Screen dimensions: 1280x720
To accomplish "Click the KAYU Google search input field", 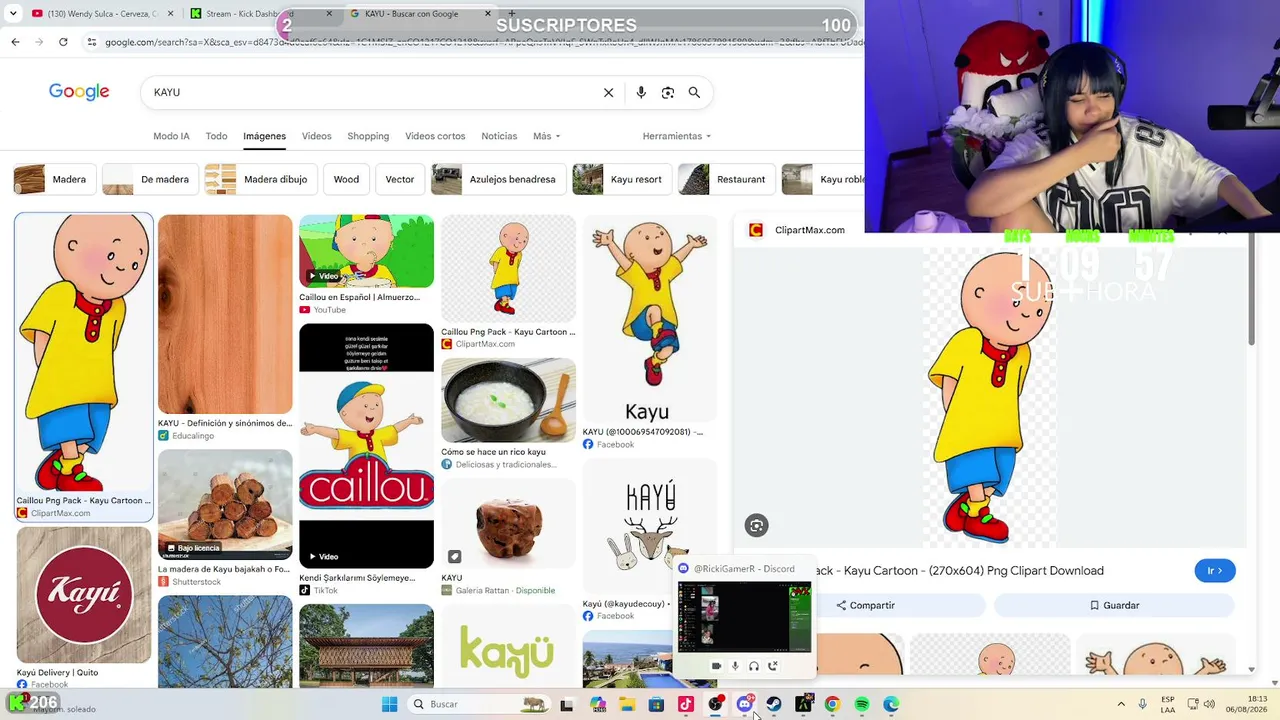I will (x=370, y=92).
